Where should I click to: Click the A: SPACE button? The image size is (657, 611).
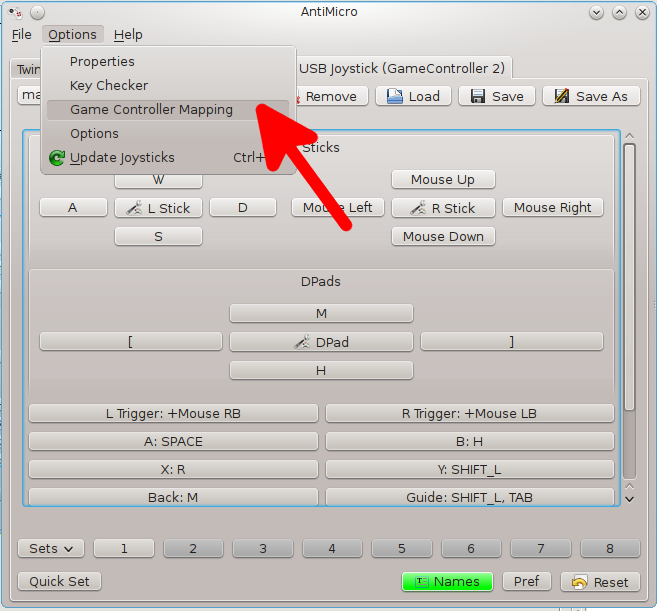pyautogui.click(x=173, y=441)
